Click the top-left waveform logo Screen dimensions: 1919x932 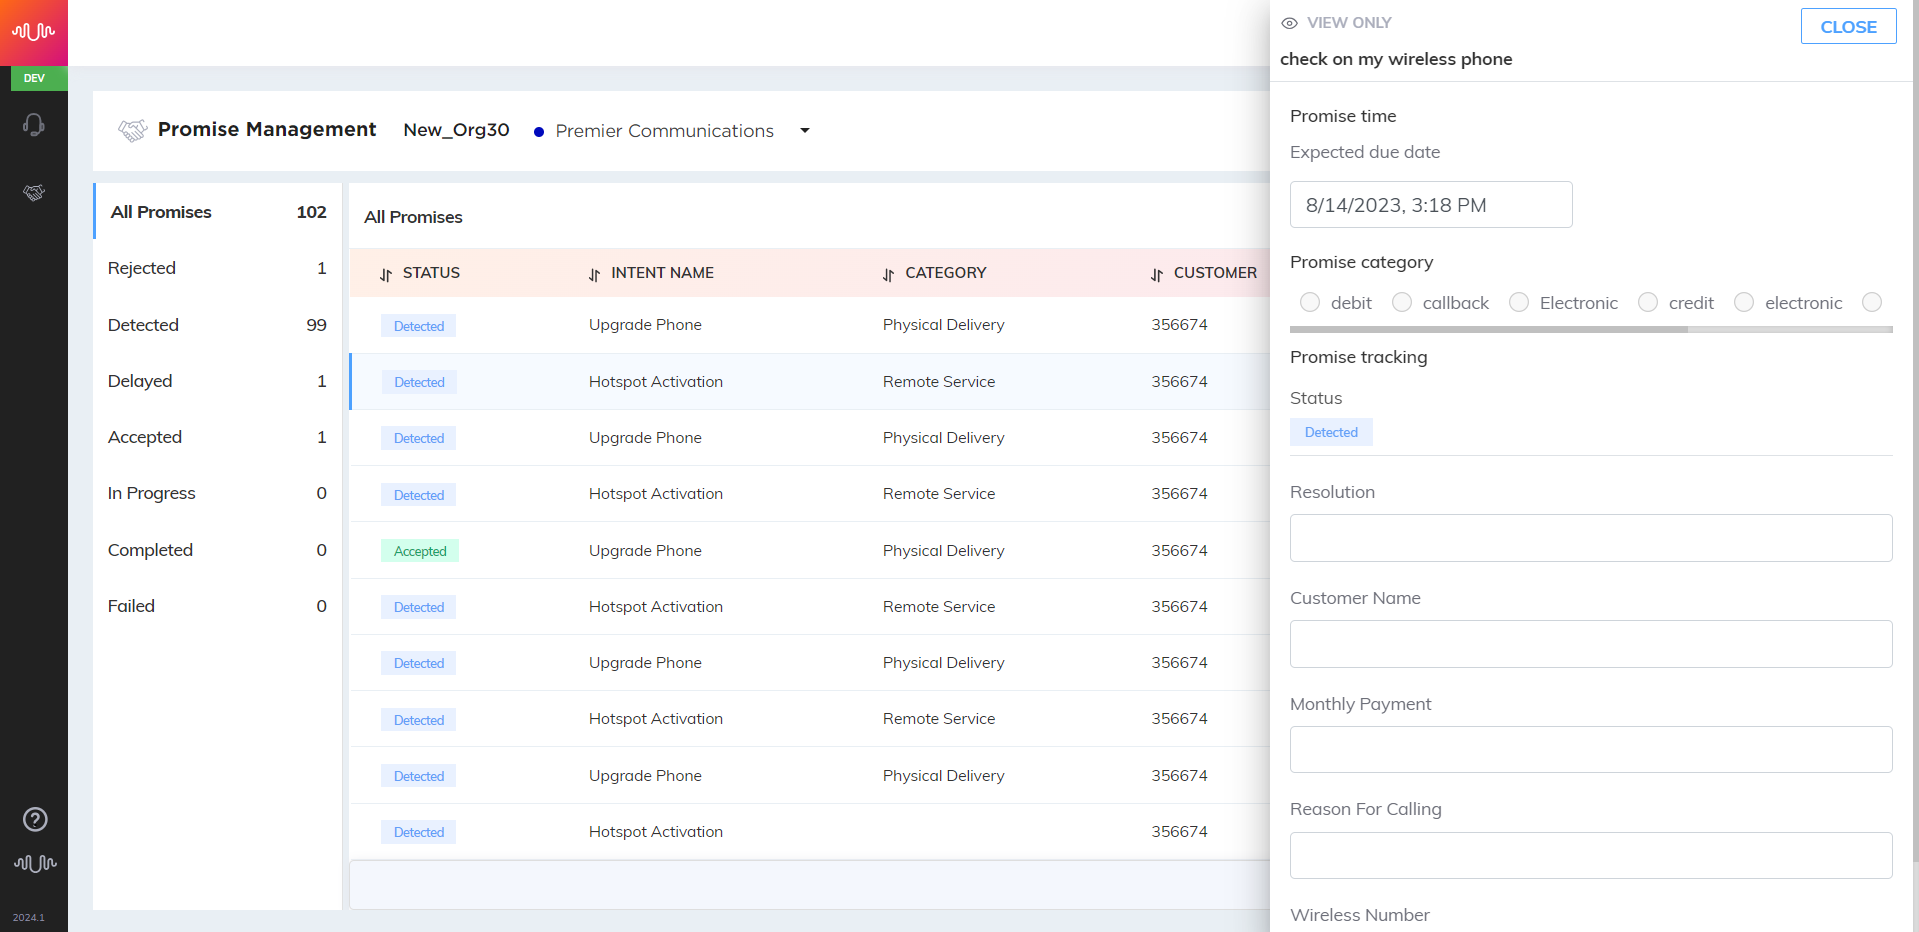coord(34,32)
